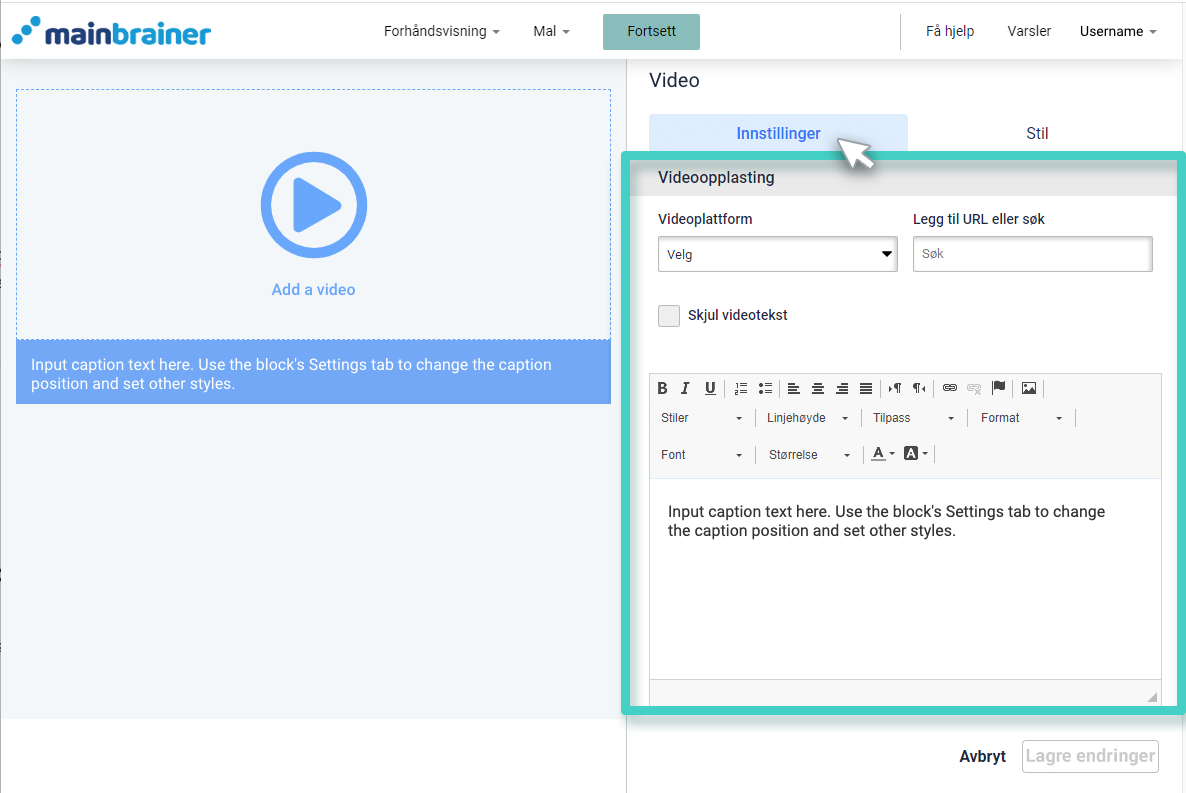1186x793 pixels.
Task: Click the play icon to add video
Action: pyautogui.click(x=313, y=206)
